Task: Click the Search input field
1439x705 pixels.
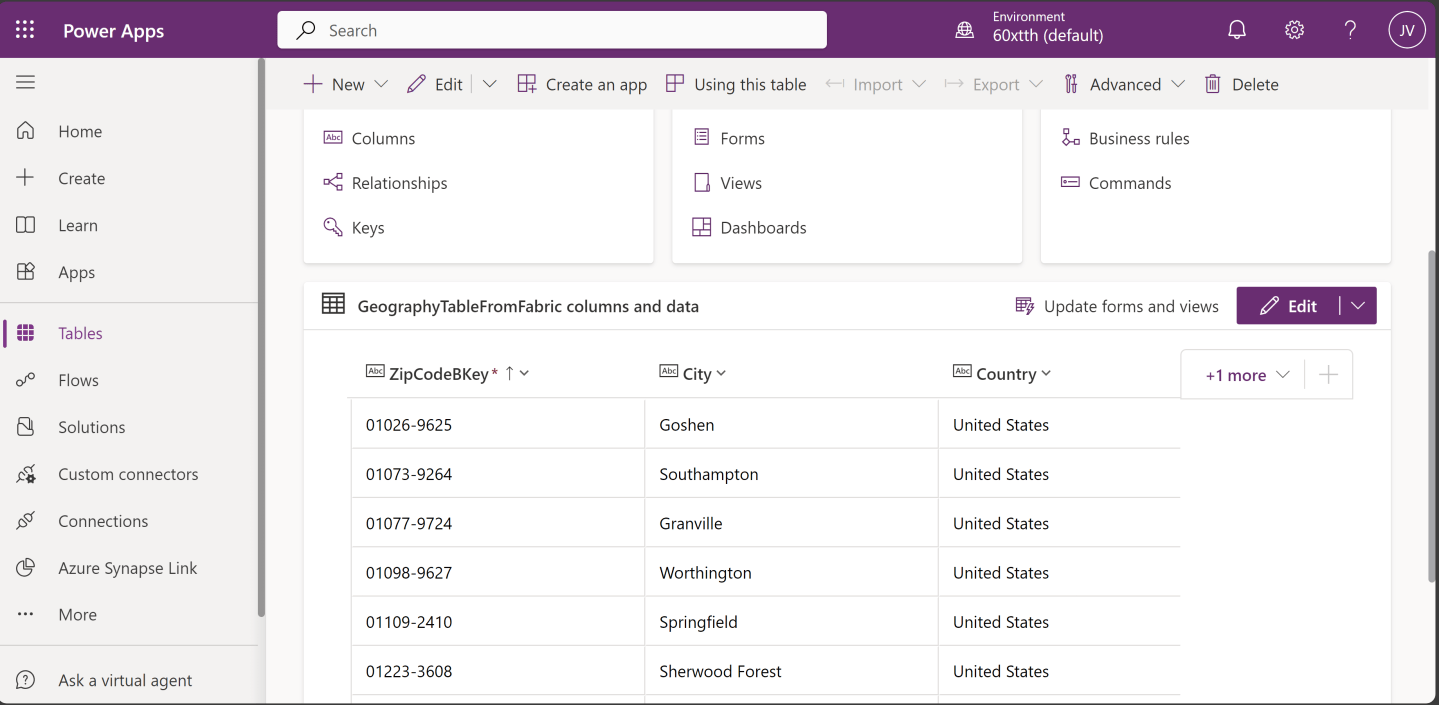Action: pyautogui.click(x=552, y=30)
